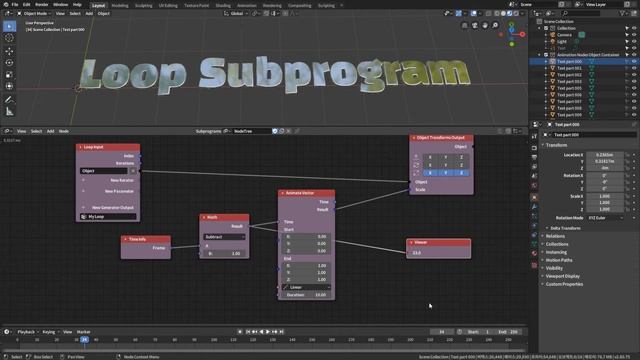Open the Object properties tab icon
Viewport: 640px width, 360px height.
coord(534,198)
